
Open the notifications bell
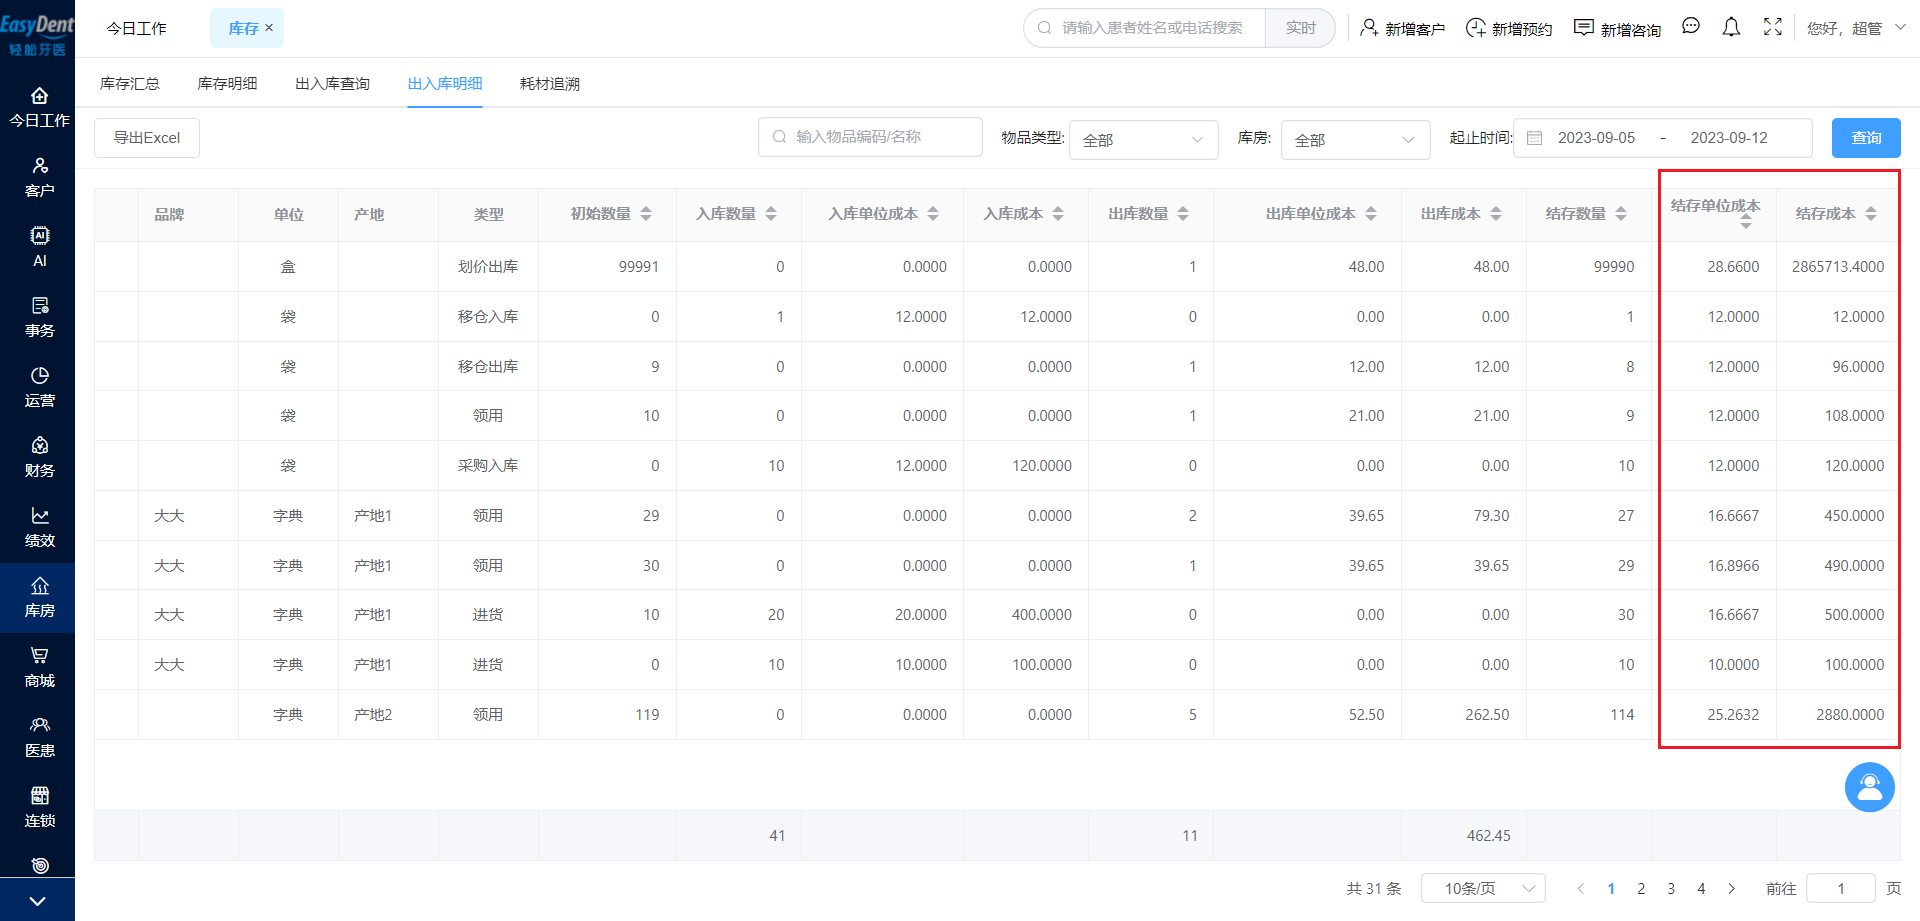[x=1731, y=27]
